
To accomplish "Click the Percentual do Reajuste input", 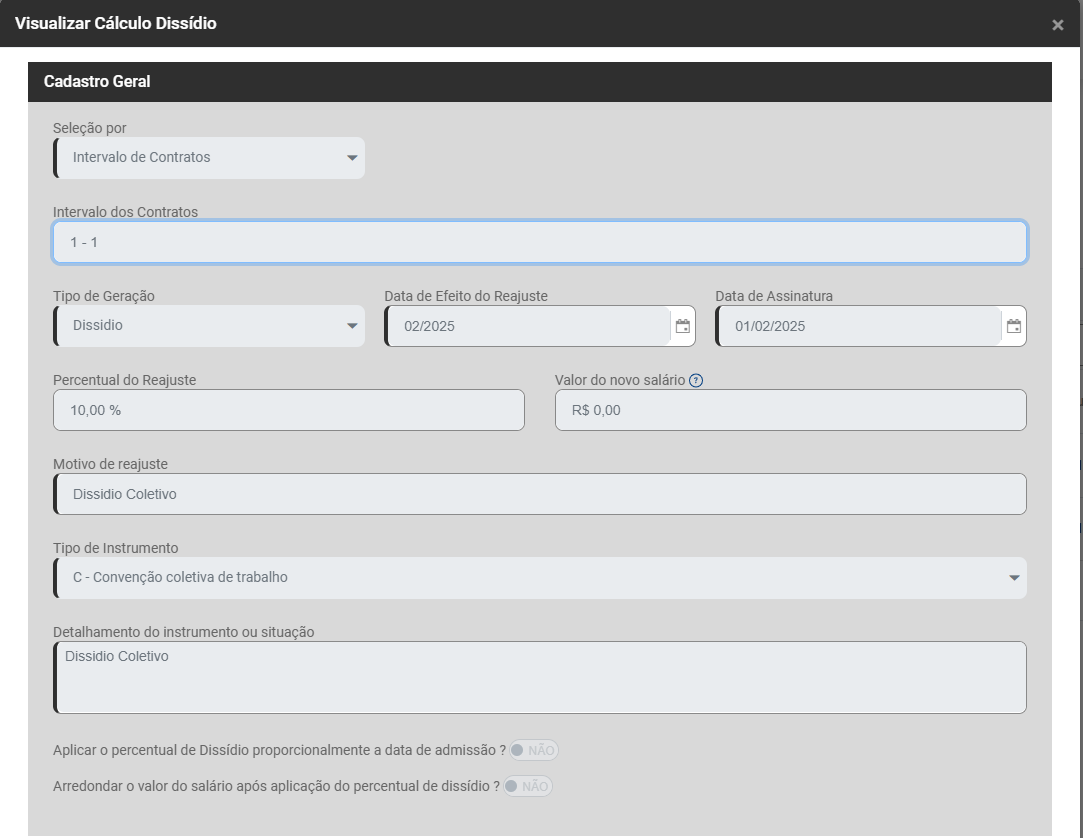I will [x=288, y=410].
